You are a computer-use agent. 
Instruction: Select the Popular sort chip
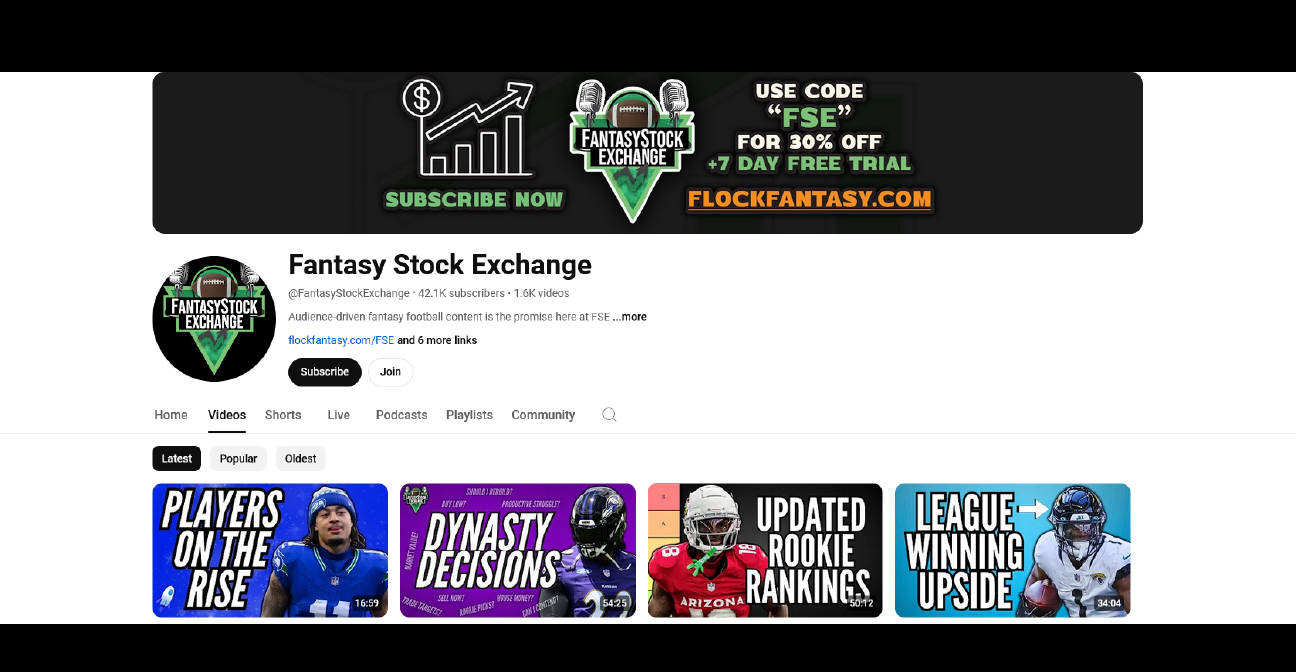point(238,459)
